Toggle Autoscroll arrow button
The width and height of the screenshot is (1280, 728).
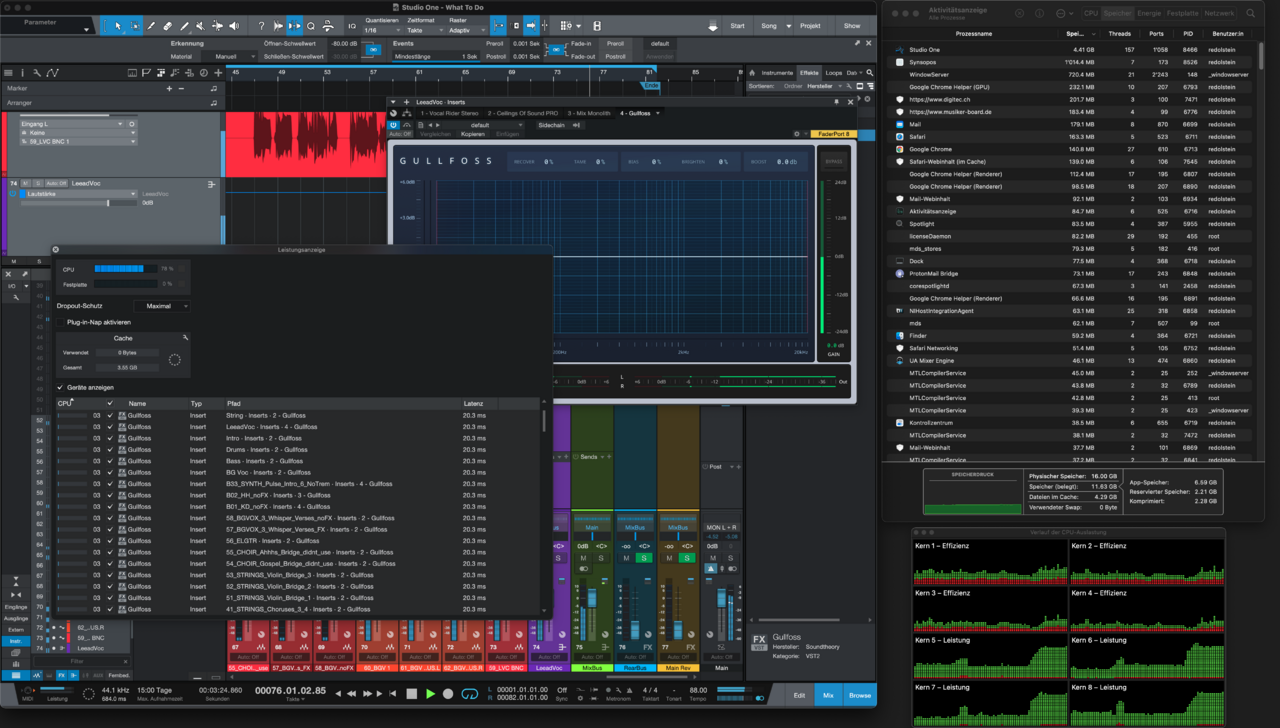click(531, 26)
